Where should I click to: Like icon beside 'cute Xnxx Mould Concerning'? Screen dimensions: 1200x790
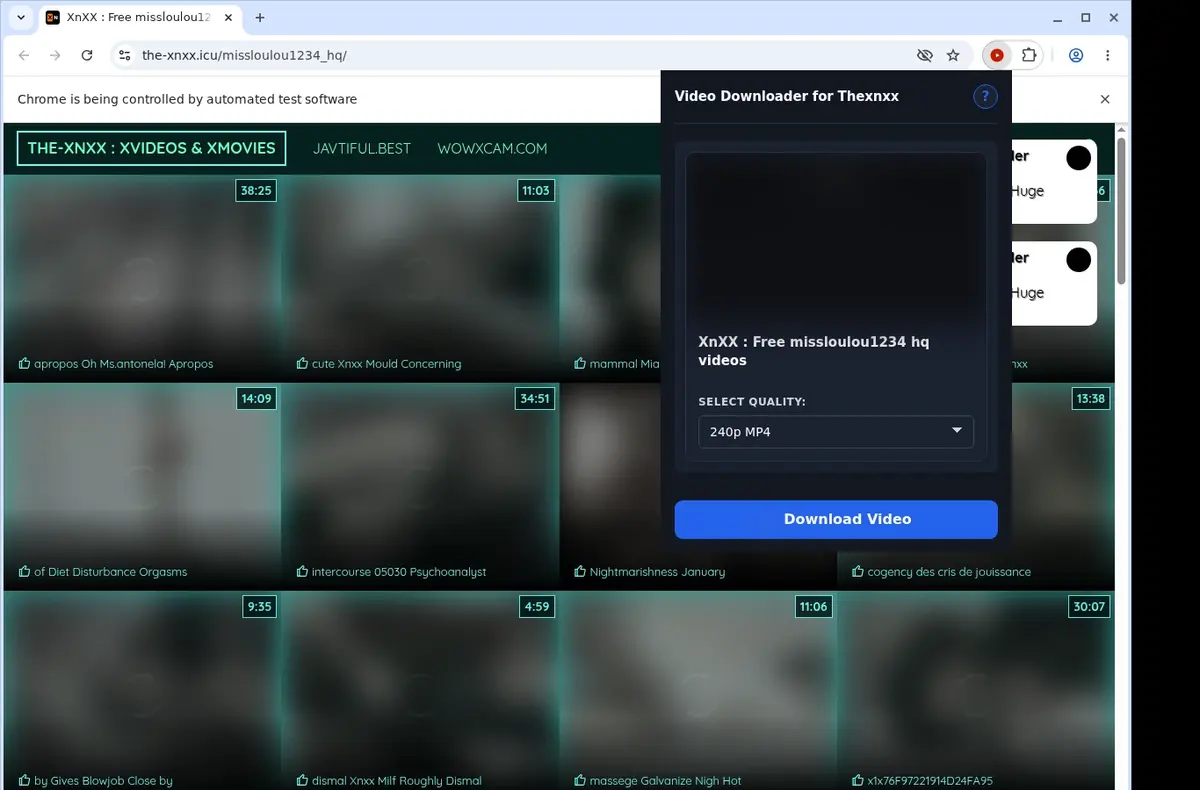[302, 363]
